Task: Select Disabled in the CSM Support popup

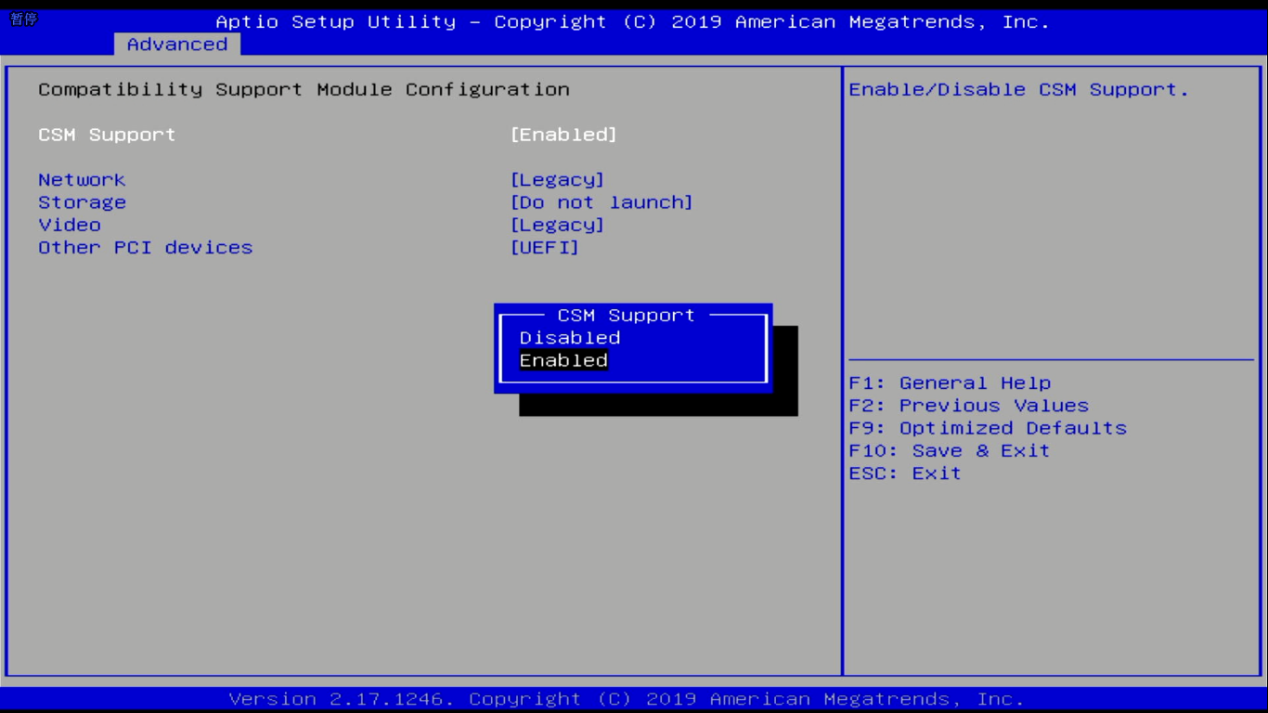Action: pos(569,338)
